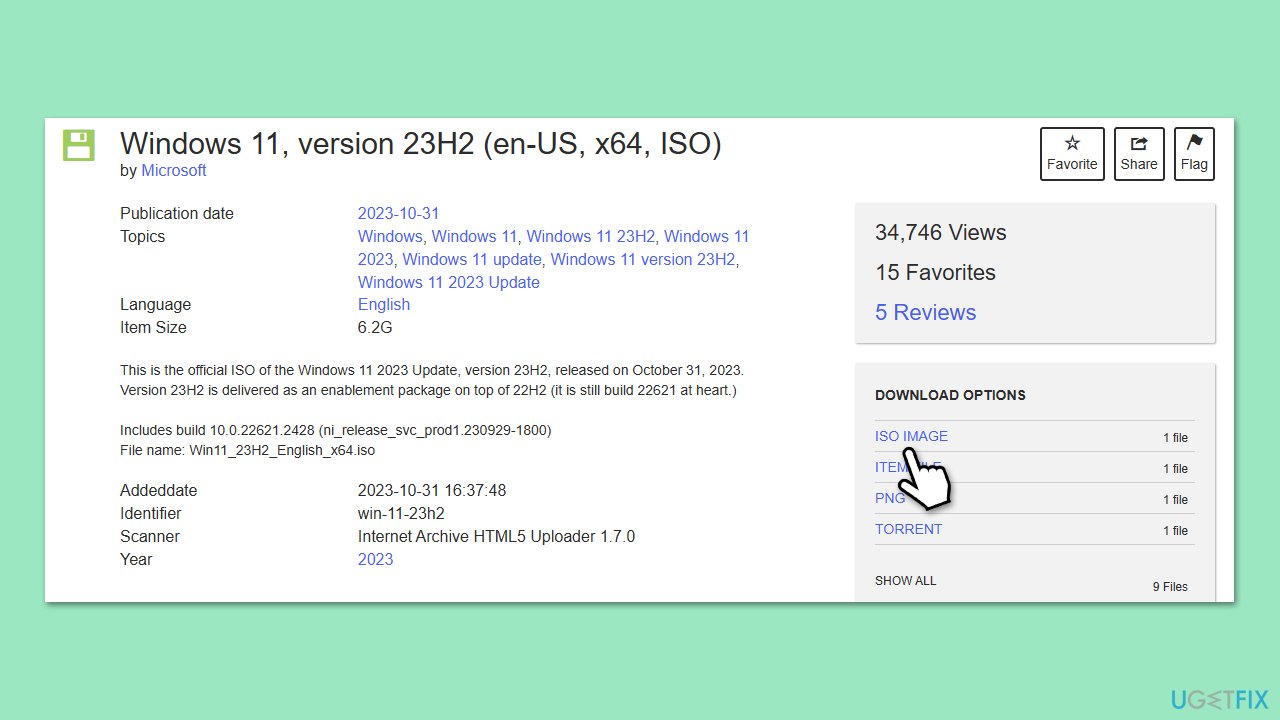The image size is (1280, 720).
Task: Open the 'Windows' topic link
Action: click(x=390, y=236)
